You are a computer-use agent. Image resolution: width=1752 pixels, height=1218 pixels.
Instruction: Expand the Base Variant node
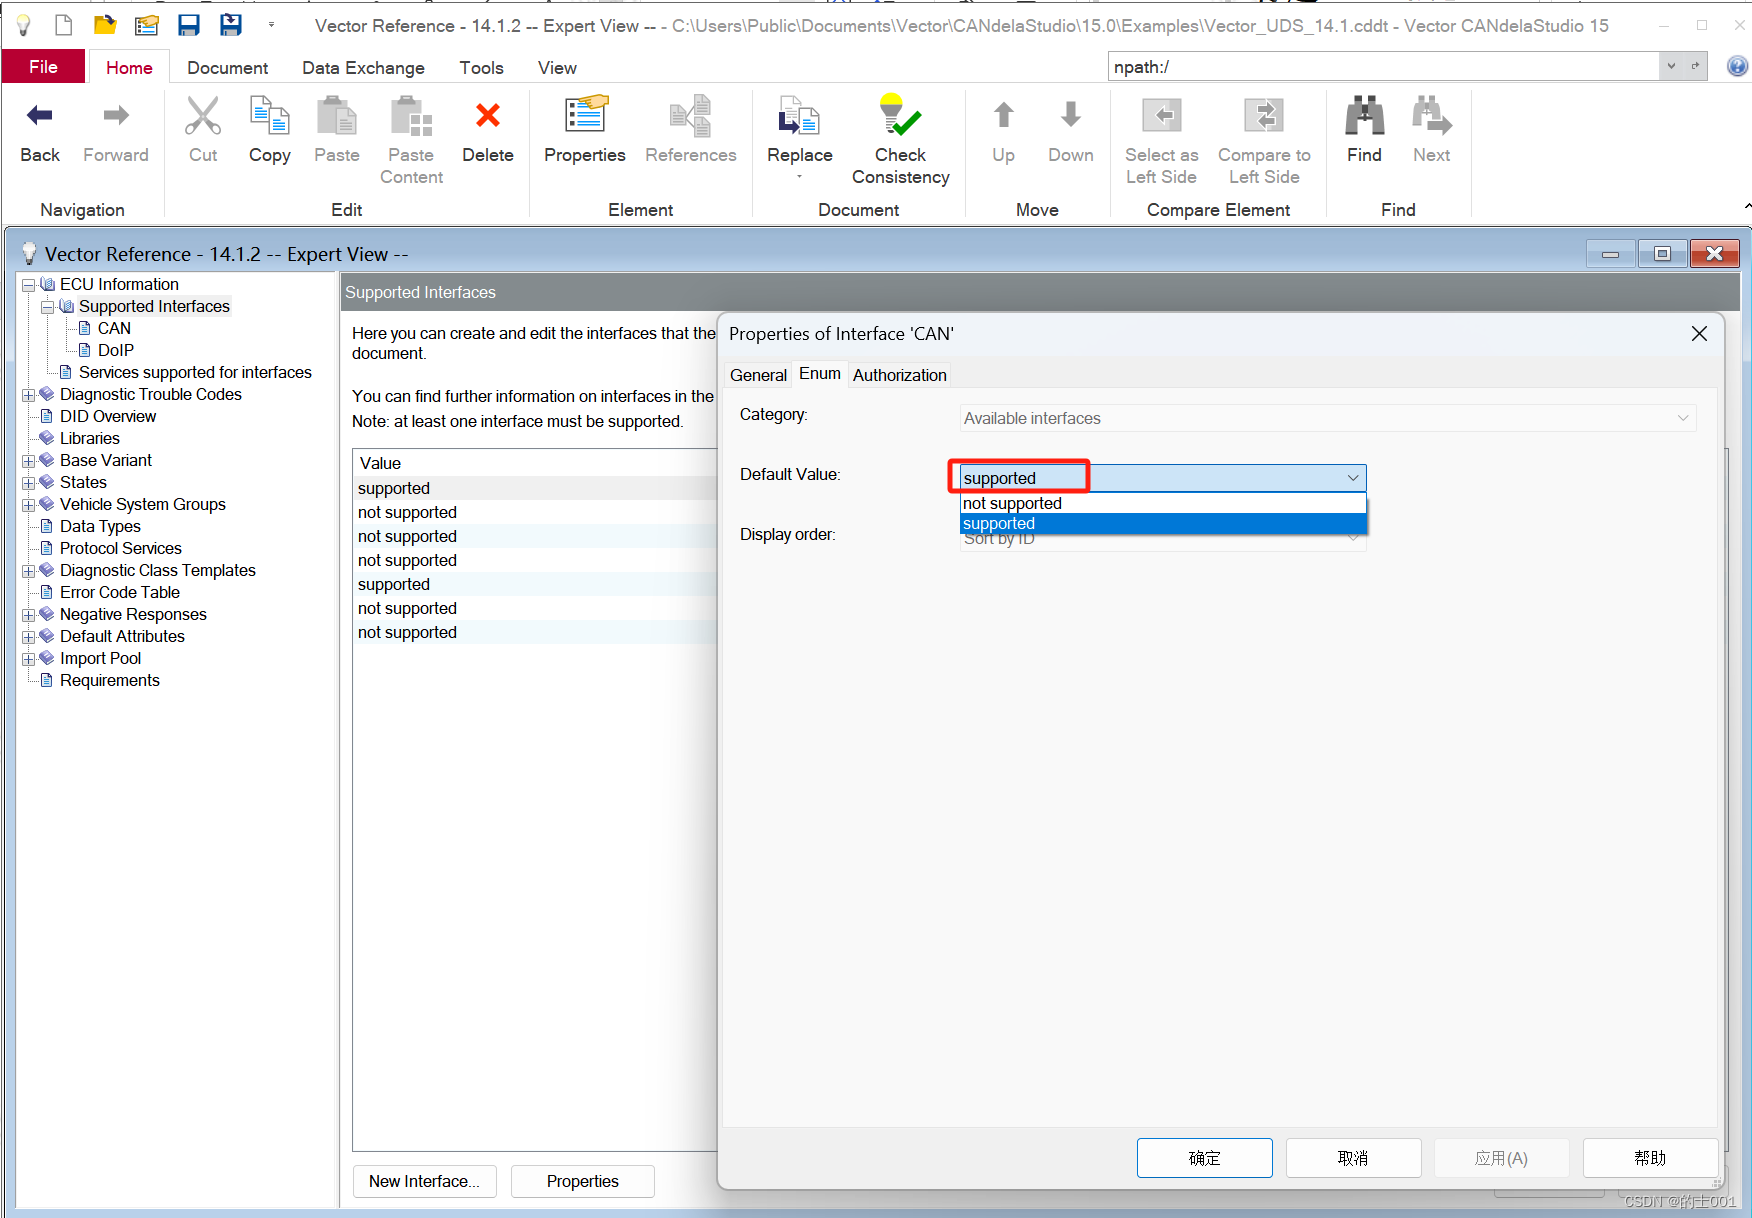point(29,461)
